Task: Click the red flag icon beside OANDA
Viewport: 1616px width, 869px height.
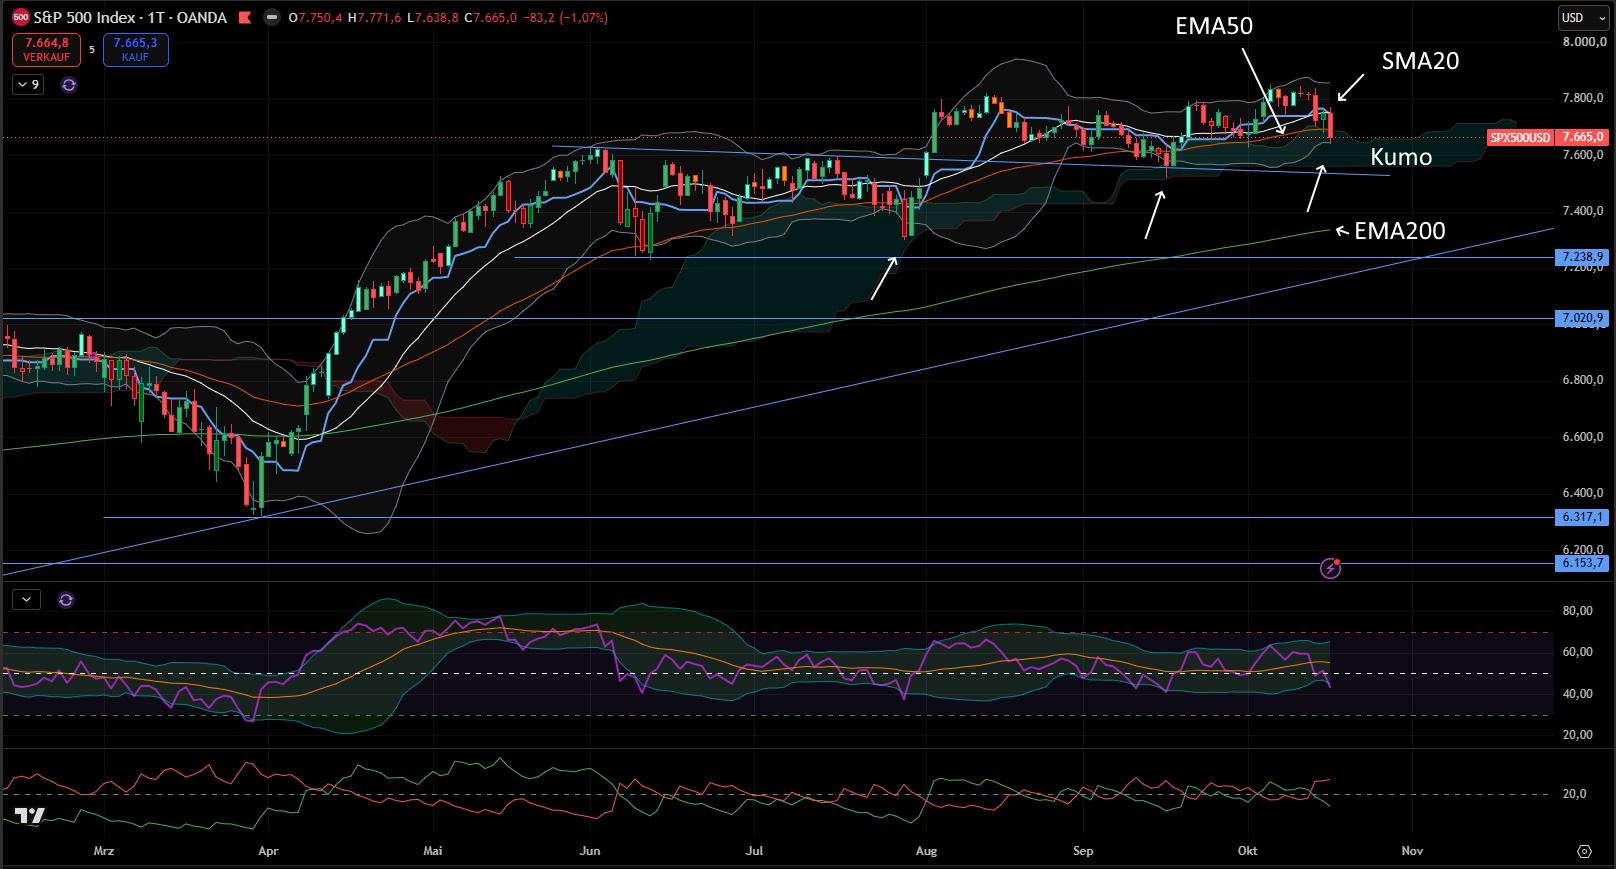Action: [245, 17]
